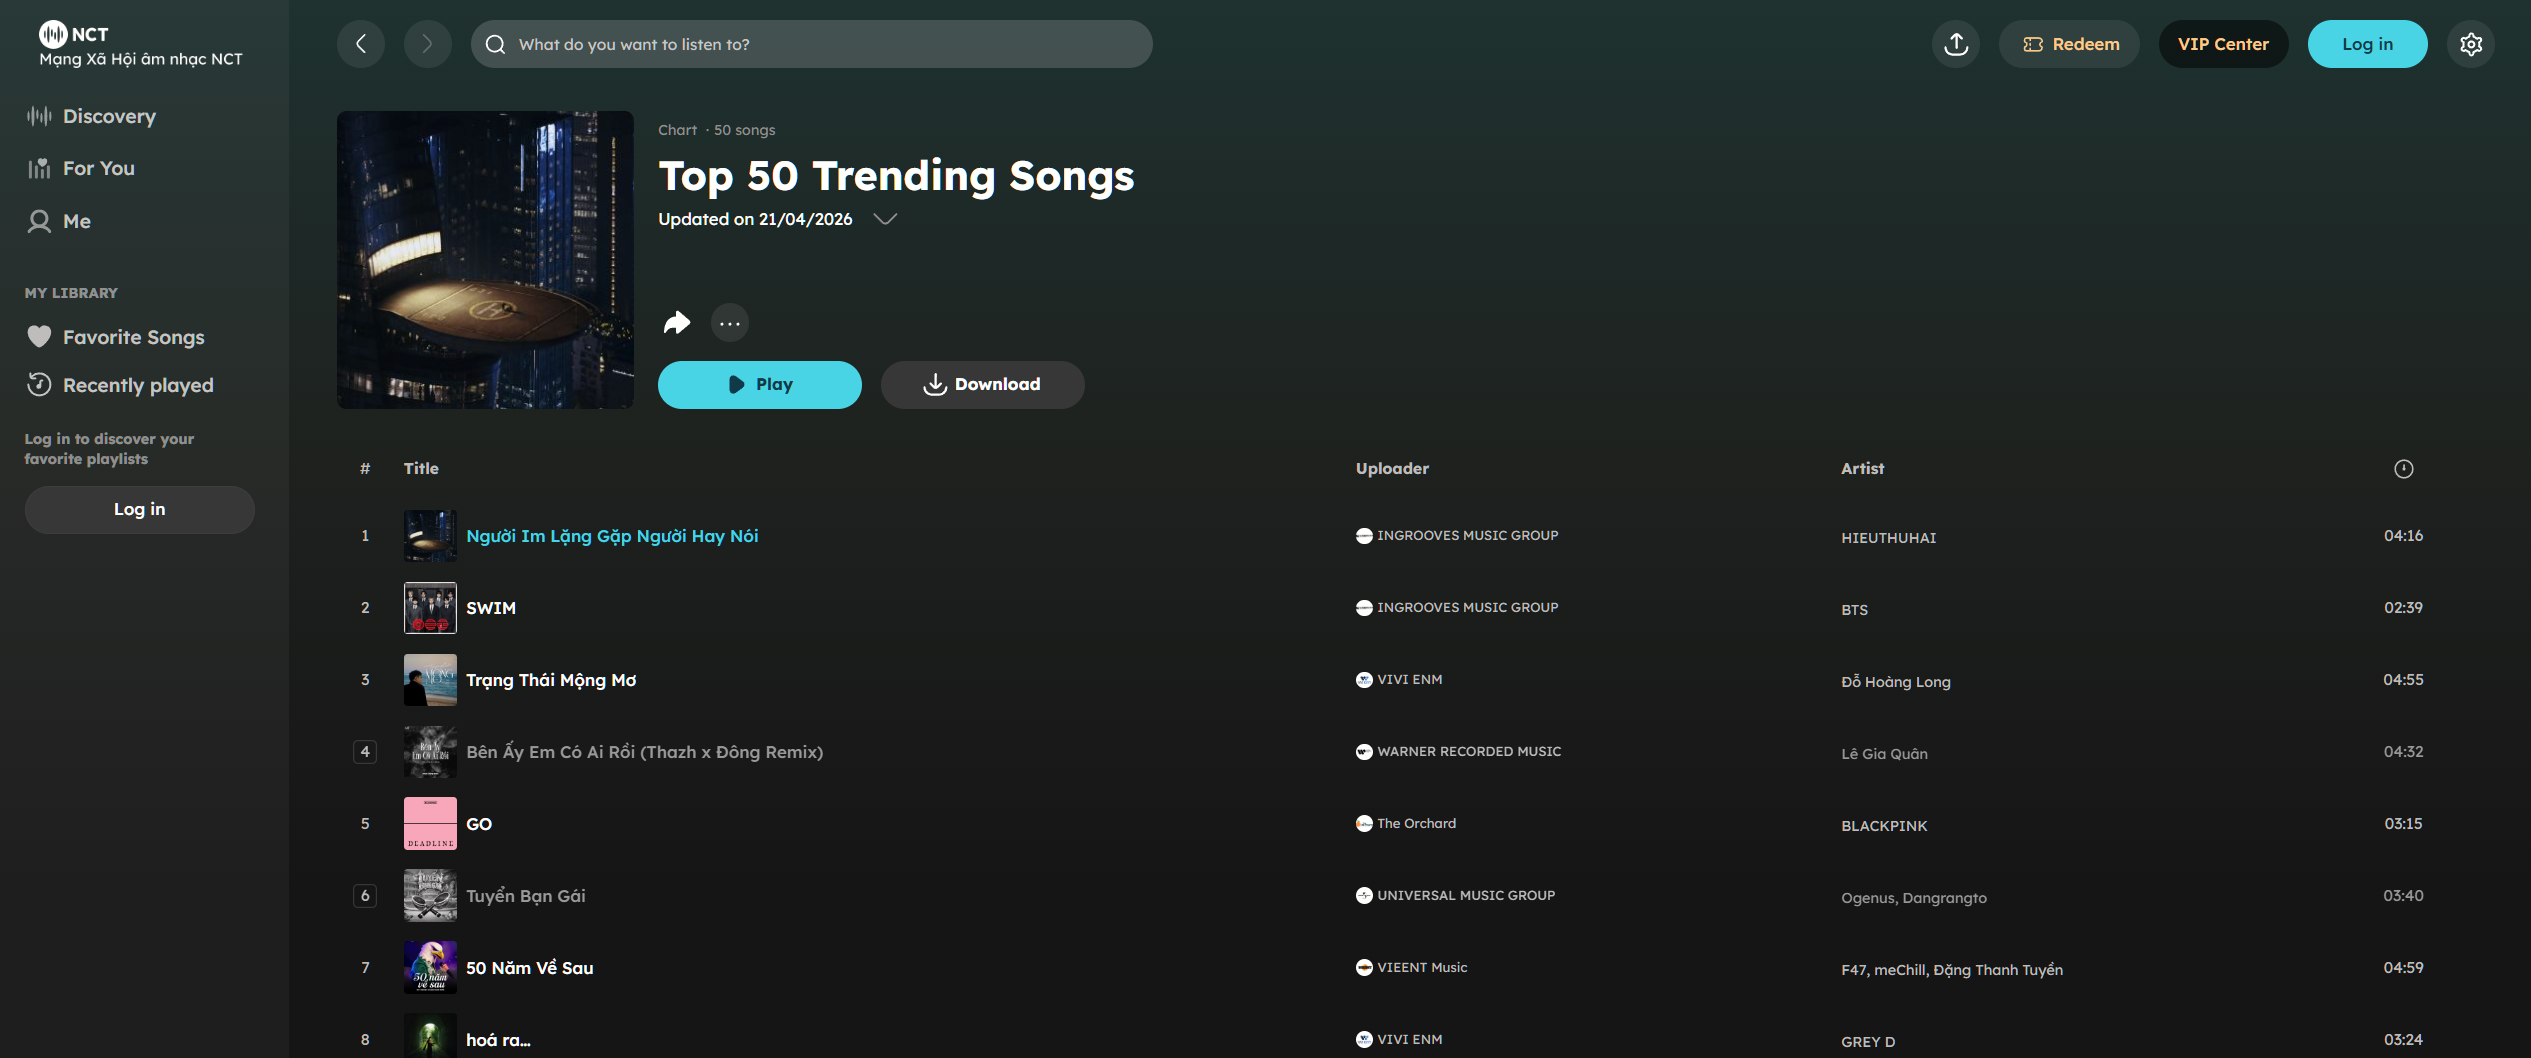Screen dimensions: 2531x1058
Task: Click the SWIM song thumbnail
Action: [x=430, y=608]
